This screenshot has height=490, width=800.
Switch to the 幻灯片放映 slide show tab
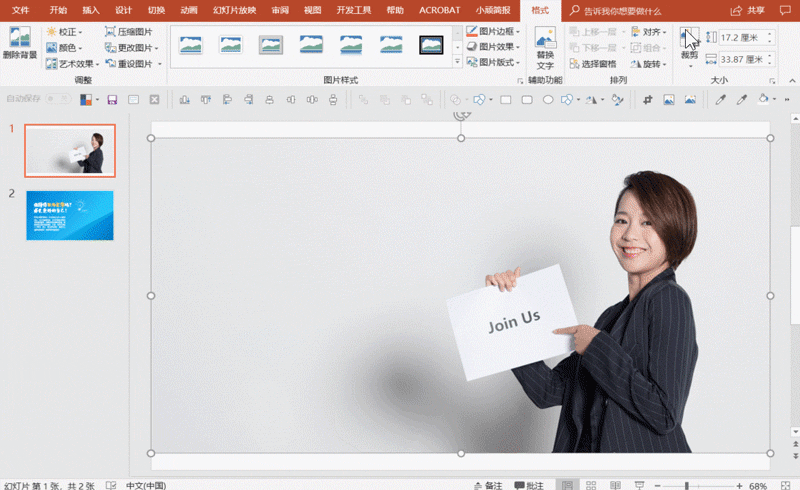[234, 10]
